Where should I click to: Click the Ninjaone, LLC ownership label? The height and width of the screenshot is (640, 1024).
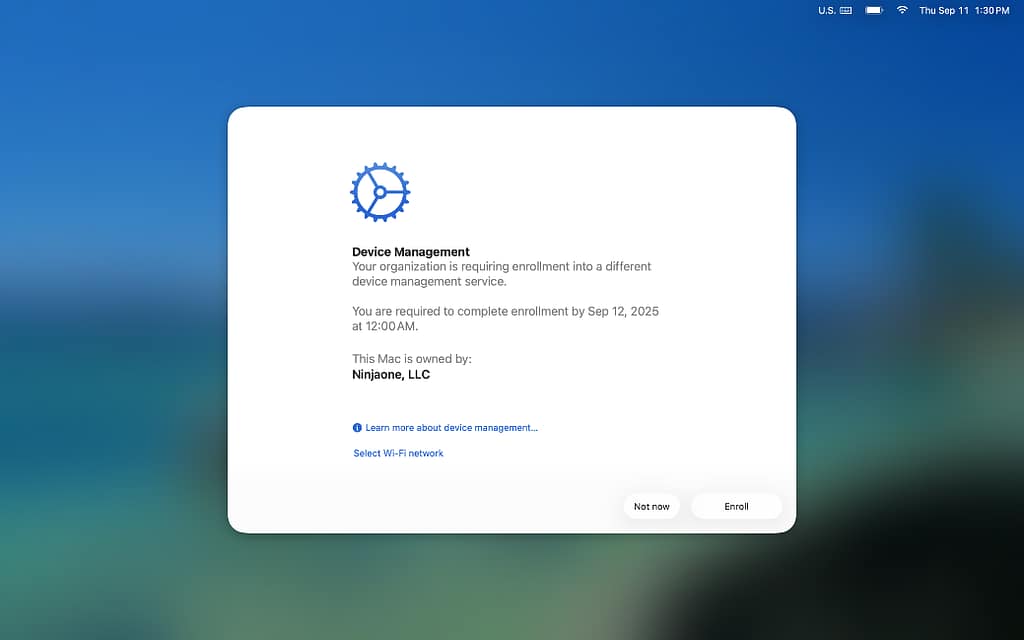click(390, 374)
